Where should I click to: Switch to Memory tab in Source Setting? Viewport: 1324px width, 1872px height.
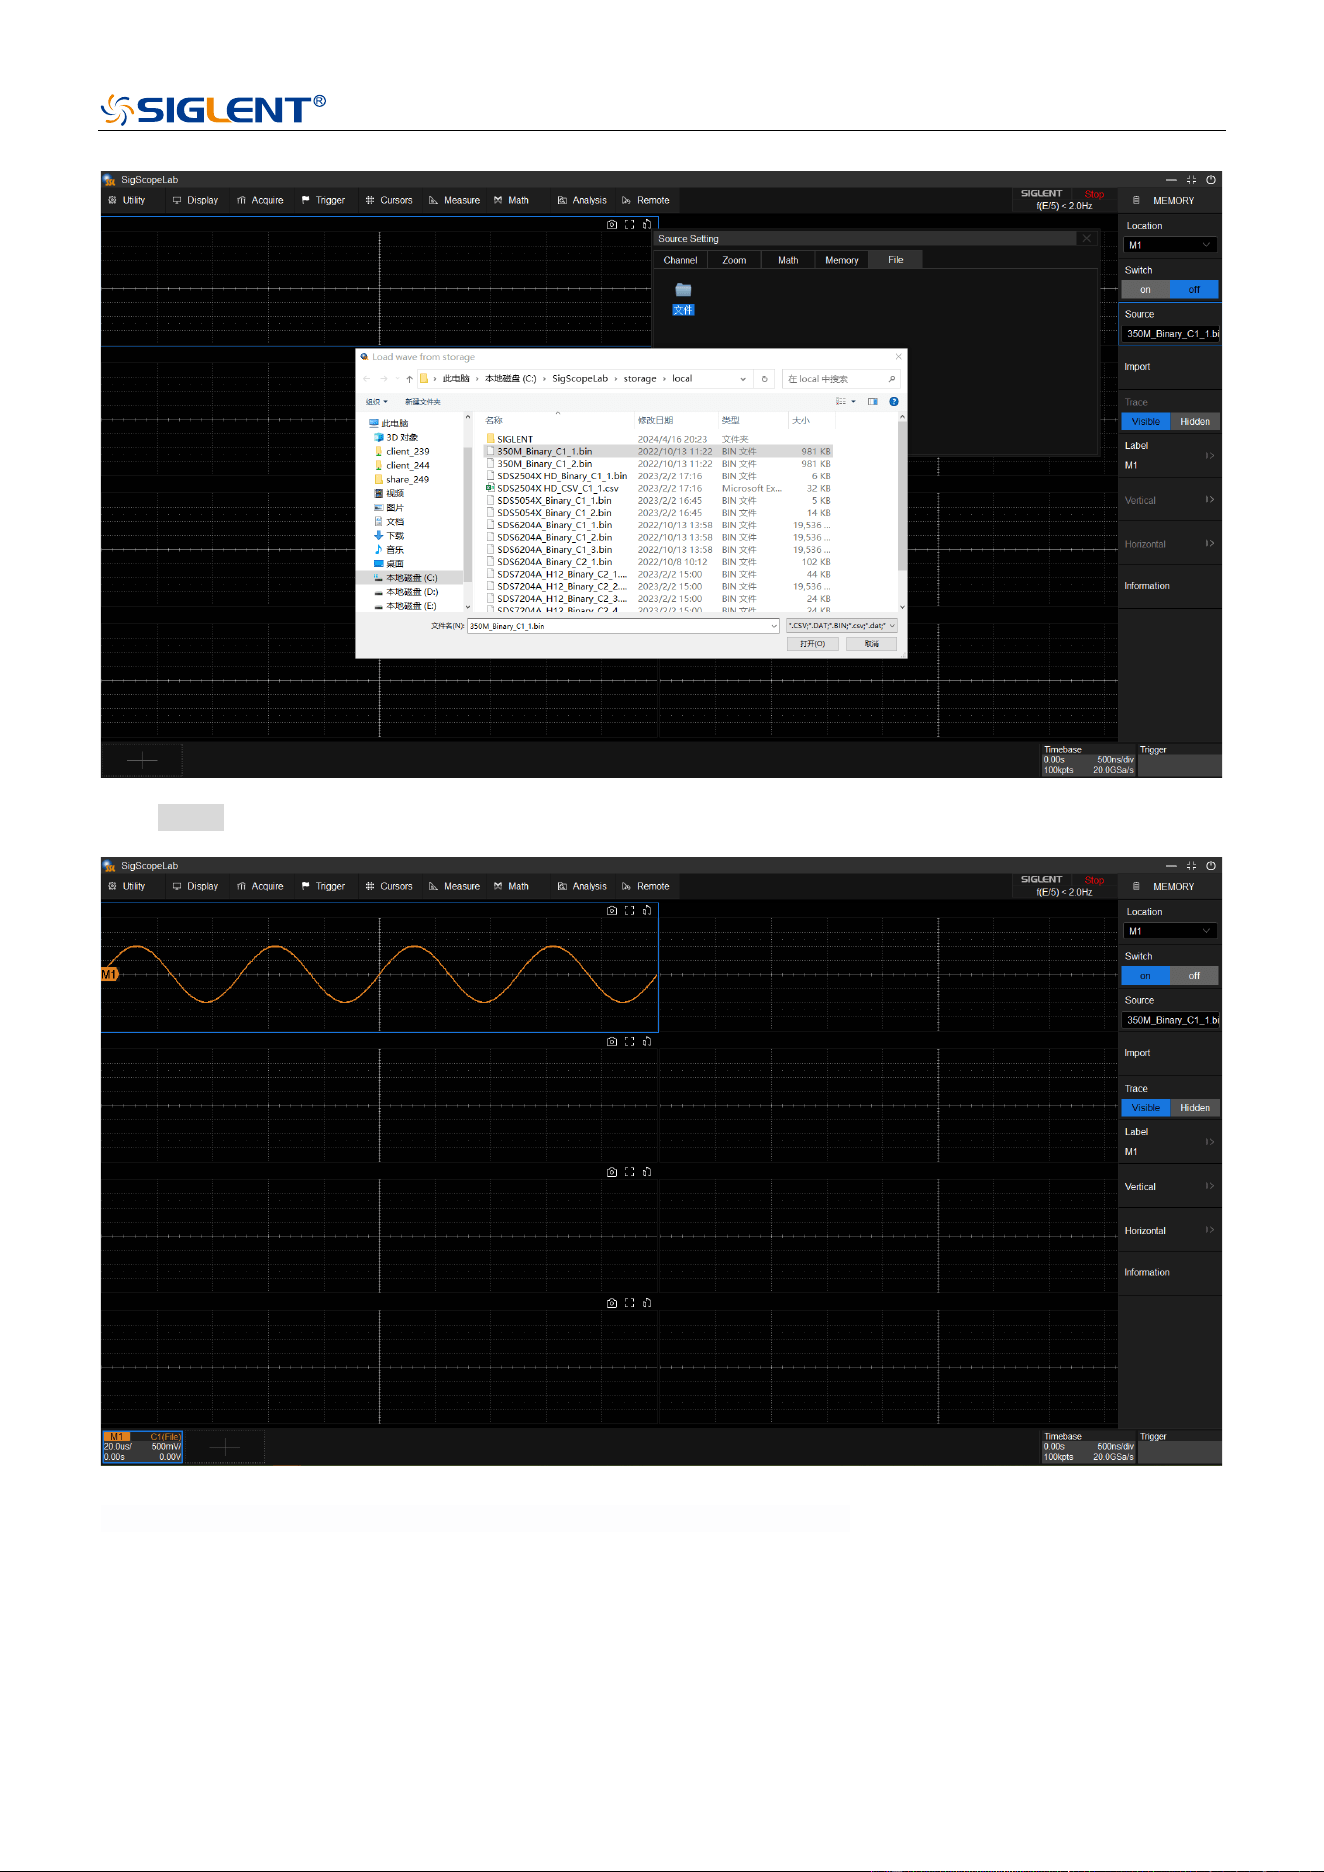[x=842, y=260]
